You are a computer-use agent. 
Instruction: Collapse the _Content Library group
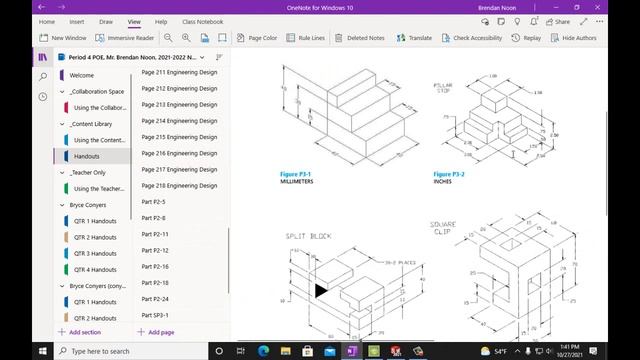tap(62, 124)
